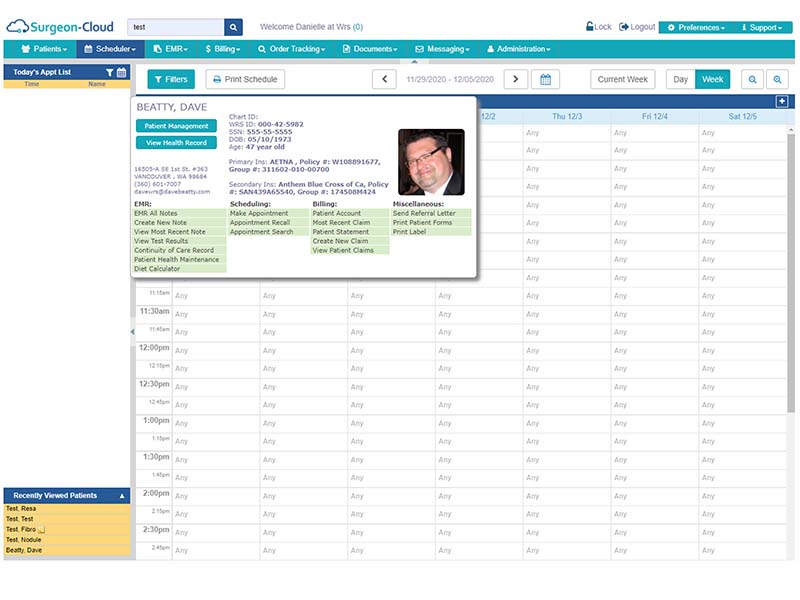The image size is (800, 600).
Task: Click View Most Recent Note
Action: [x=179, y=232]
